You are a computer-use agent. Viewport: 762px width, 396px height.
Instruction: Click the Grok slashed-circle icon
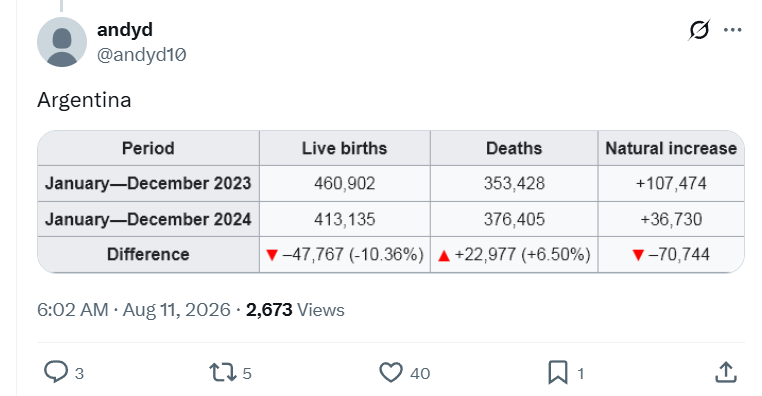699,30
